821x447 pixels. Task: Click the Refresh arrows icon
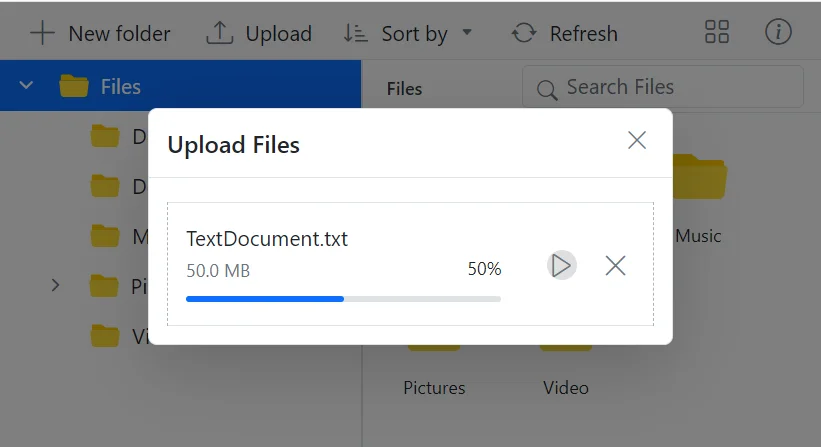point(524,33)
